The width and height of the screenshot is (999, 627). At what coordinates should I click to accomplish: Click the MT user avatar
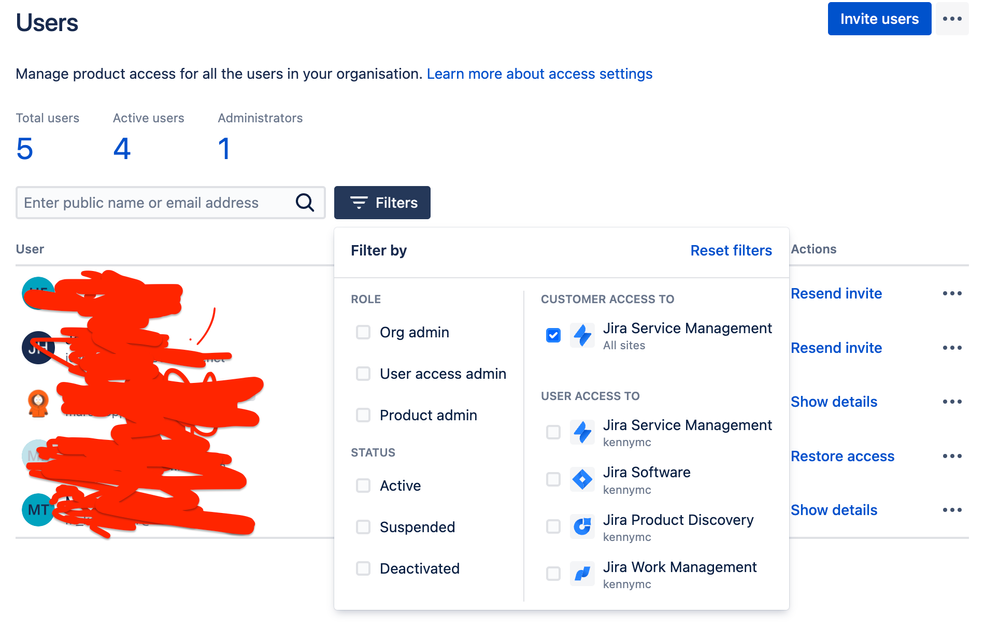(x=38, y=510)
